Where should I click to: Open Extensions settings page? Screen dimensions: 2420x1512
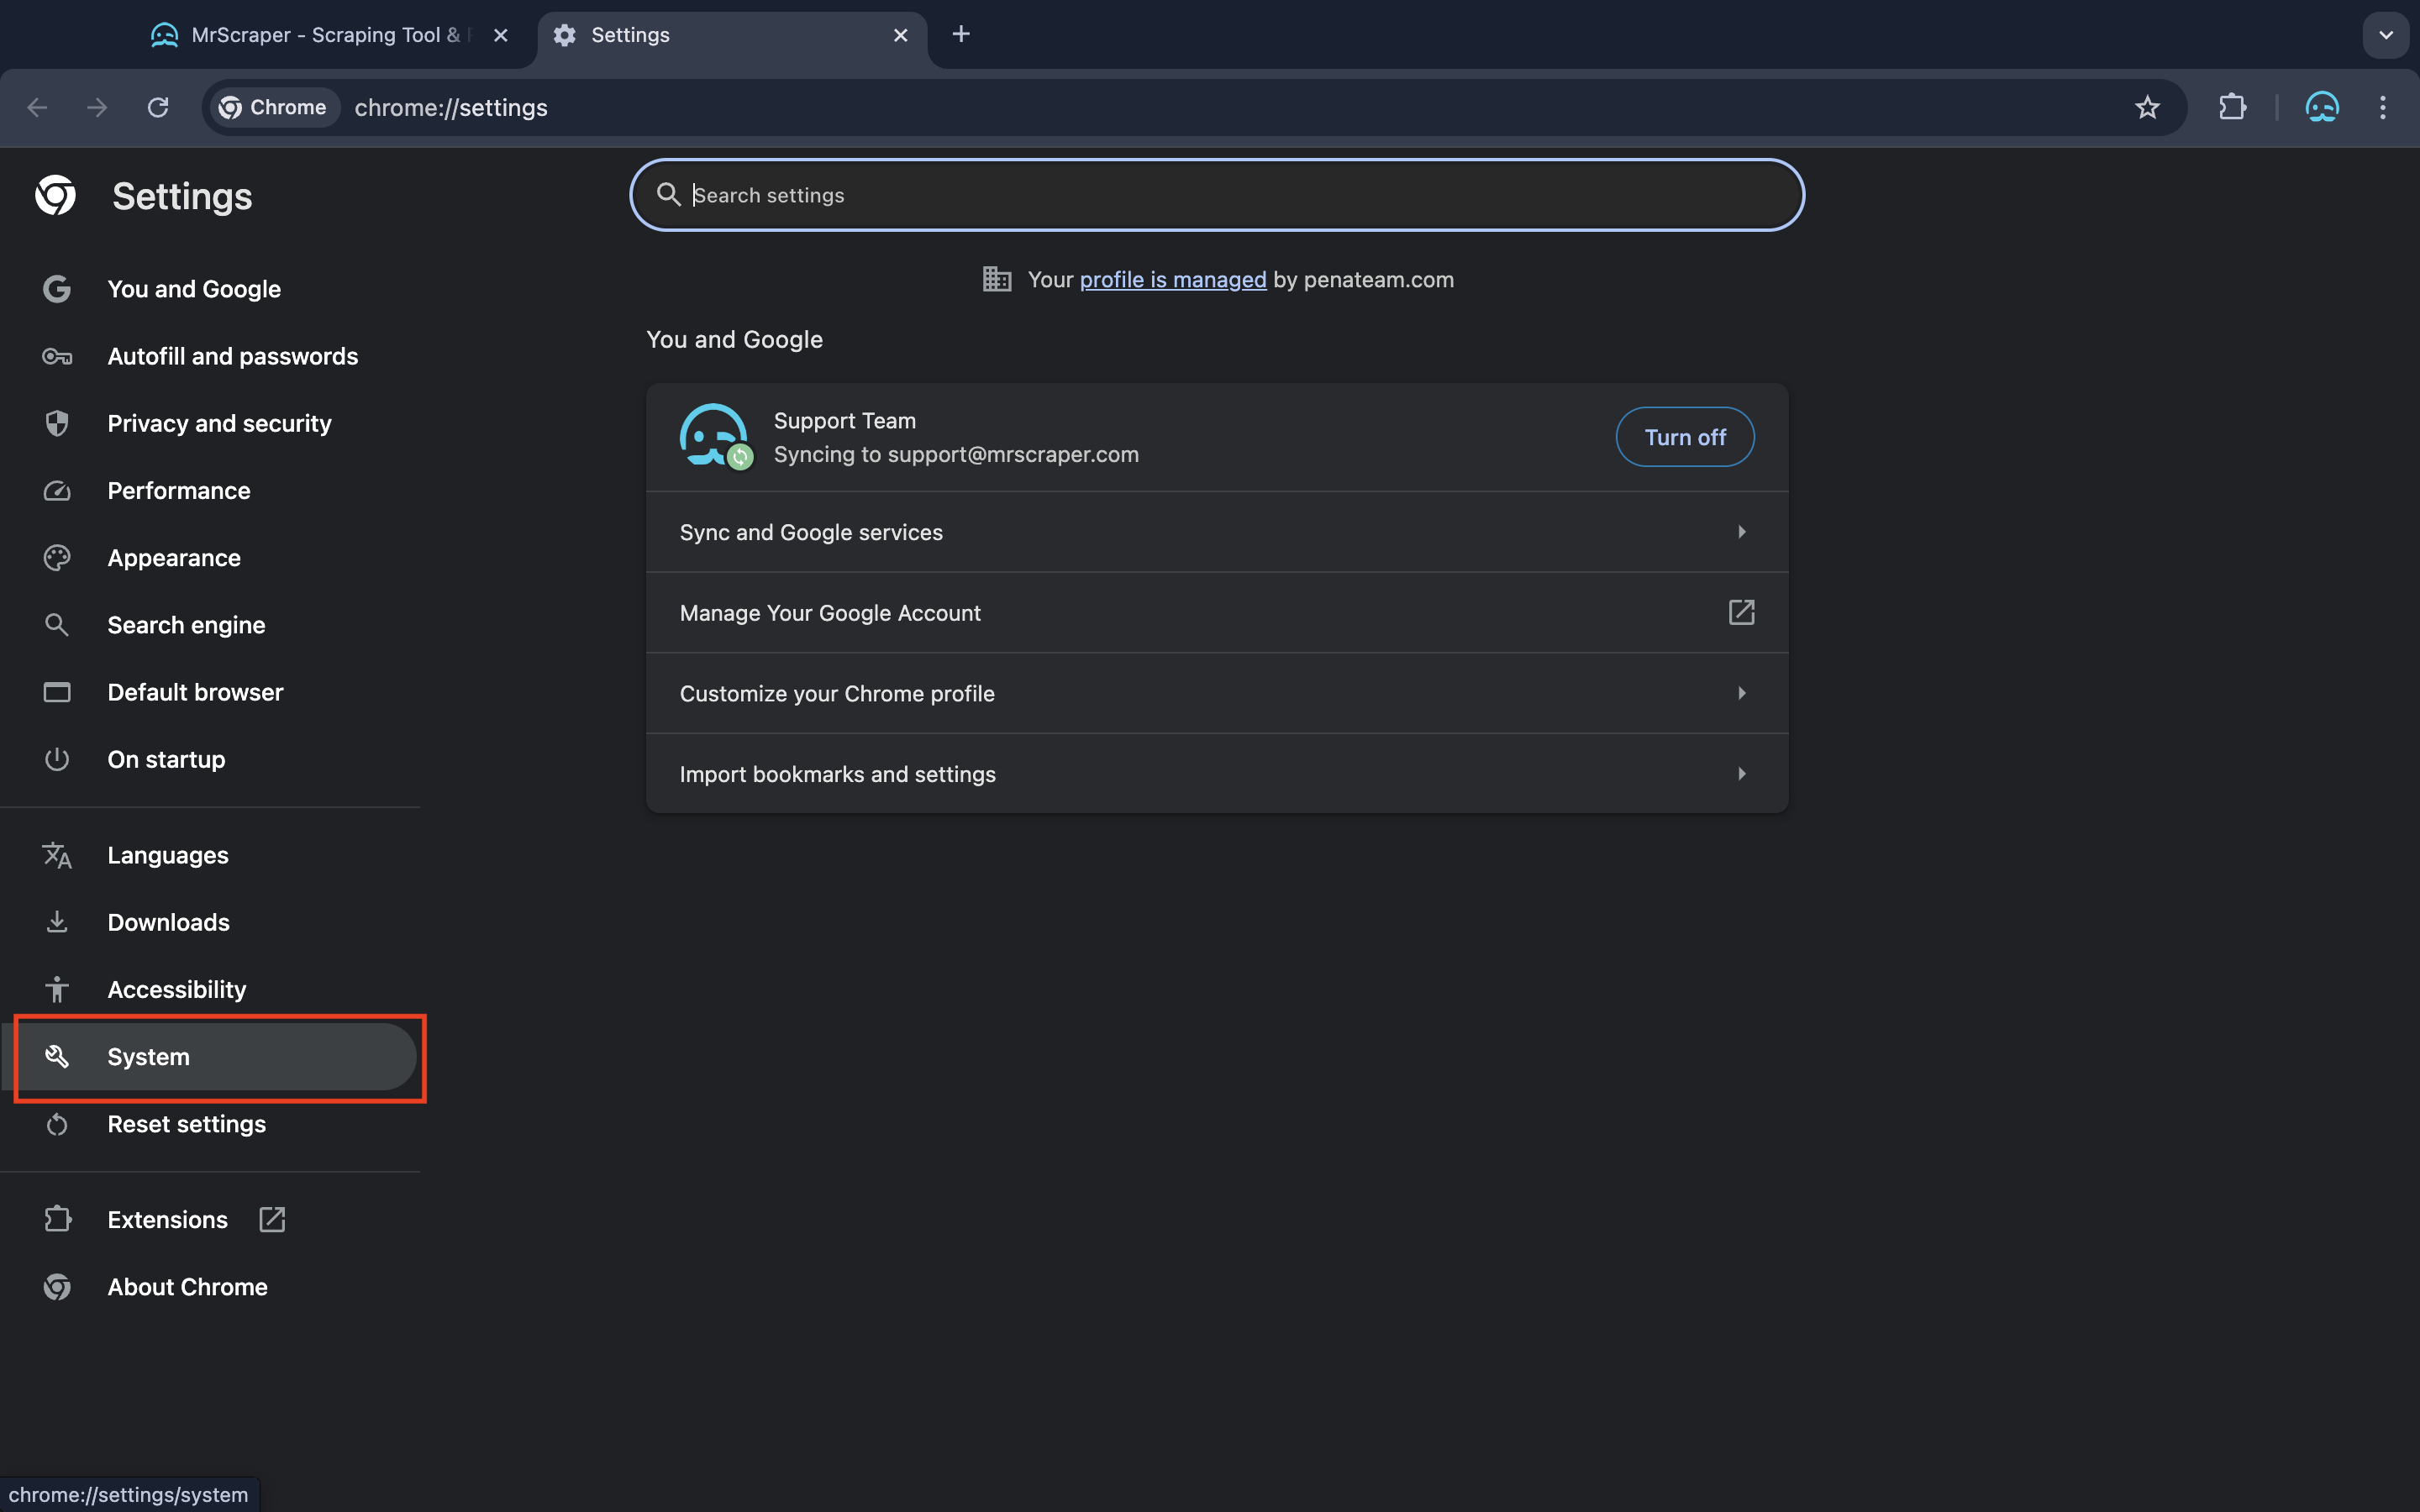coord(166,1218)
